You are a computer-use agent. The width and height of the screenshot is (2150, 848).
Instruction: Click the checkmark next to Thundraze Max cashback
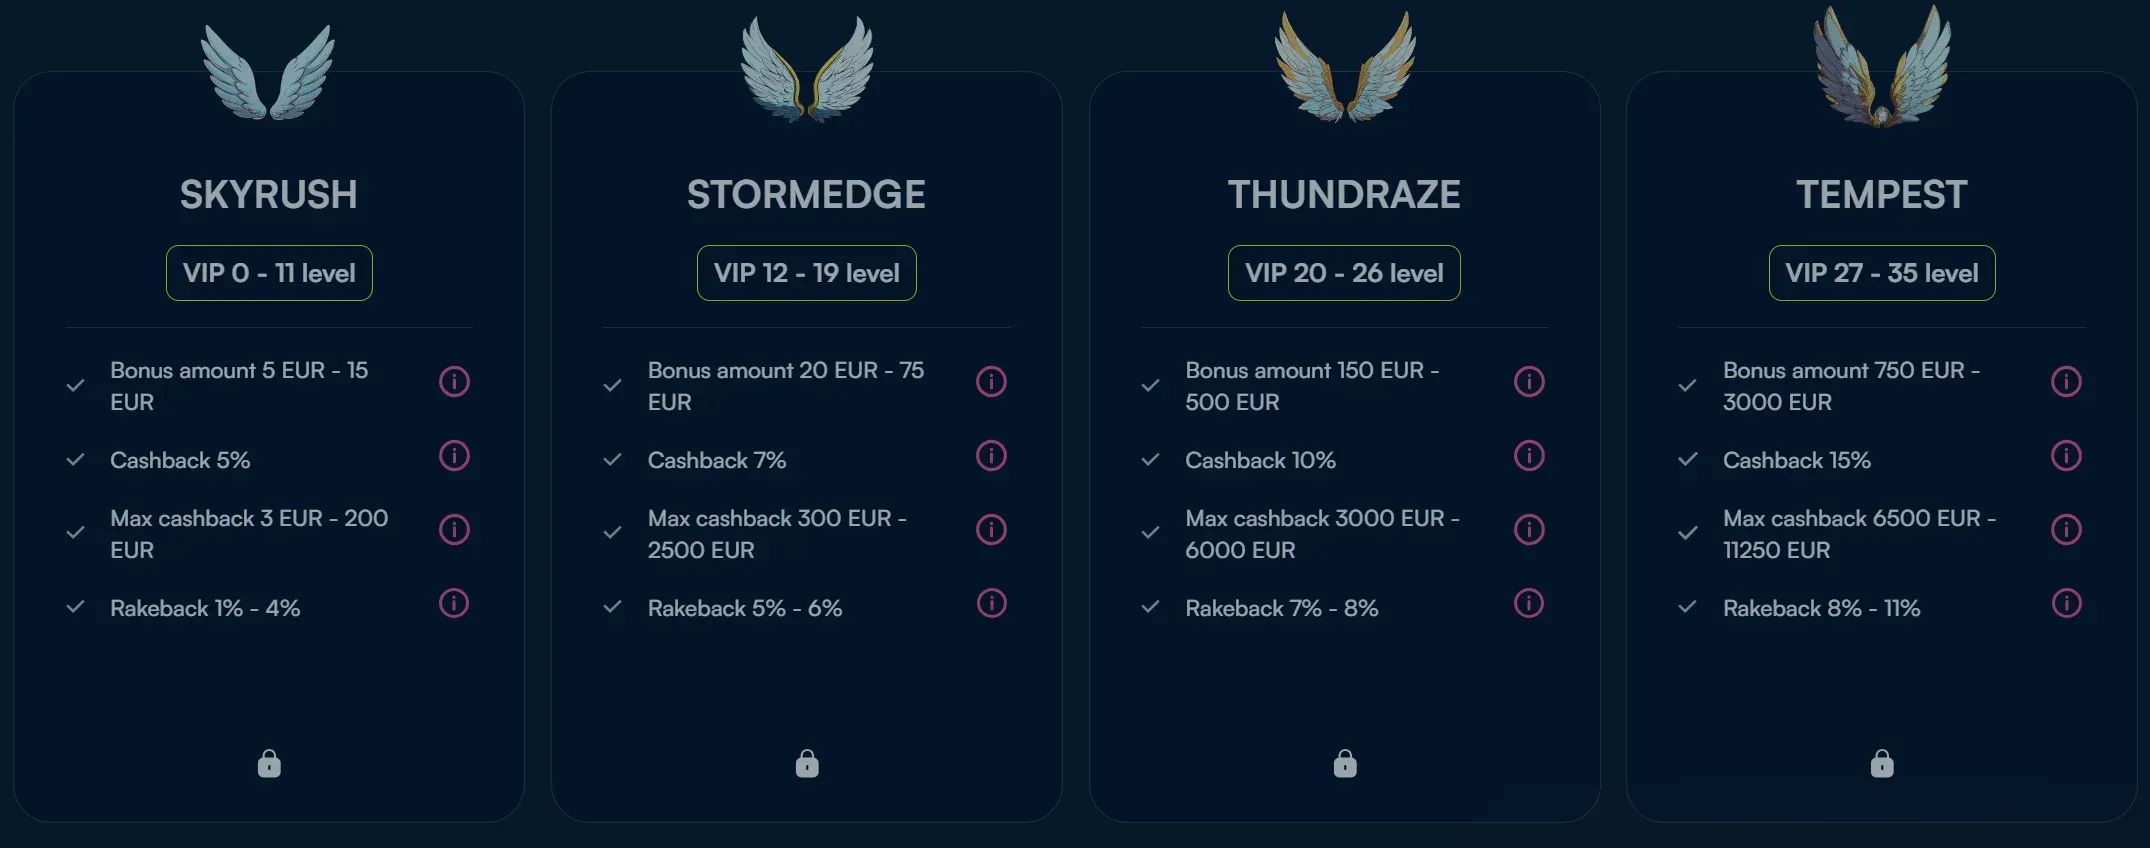pyautogui.click(x=1149, y=530)
